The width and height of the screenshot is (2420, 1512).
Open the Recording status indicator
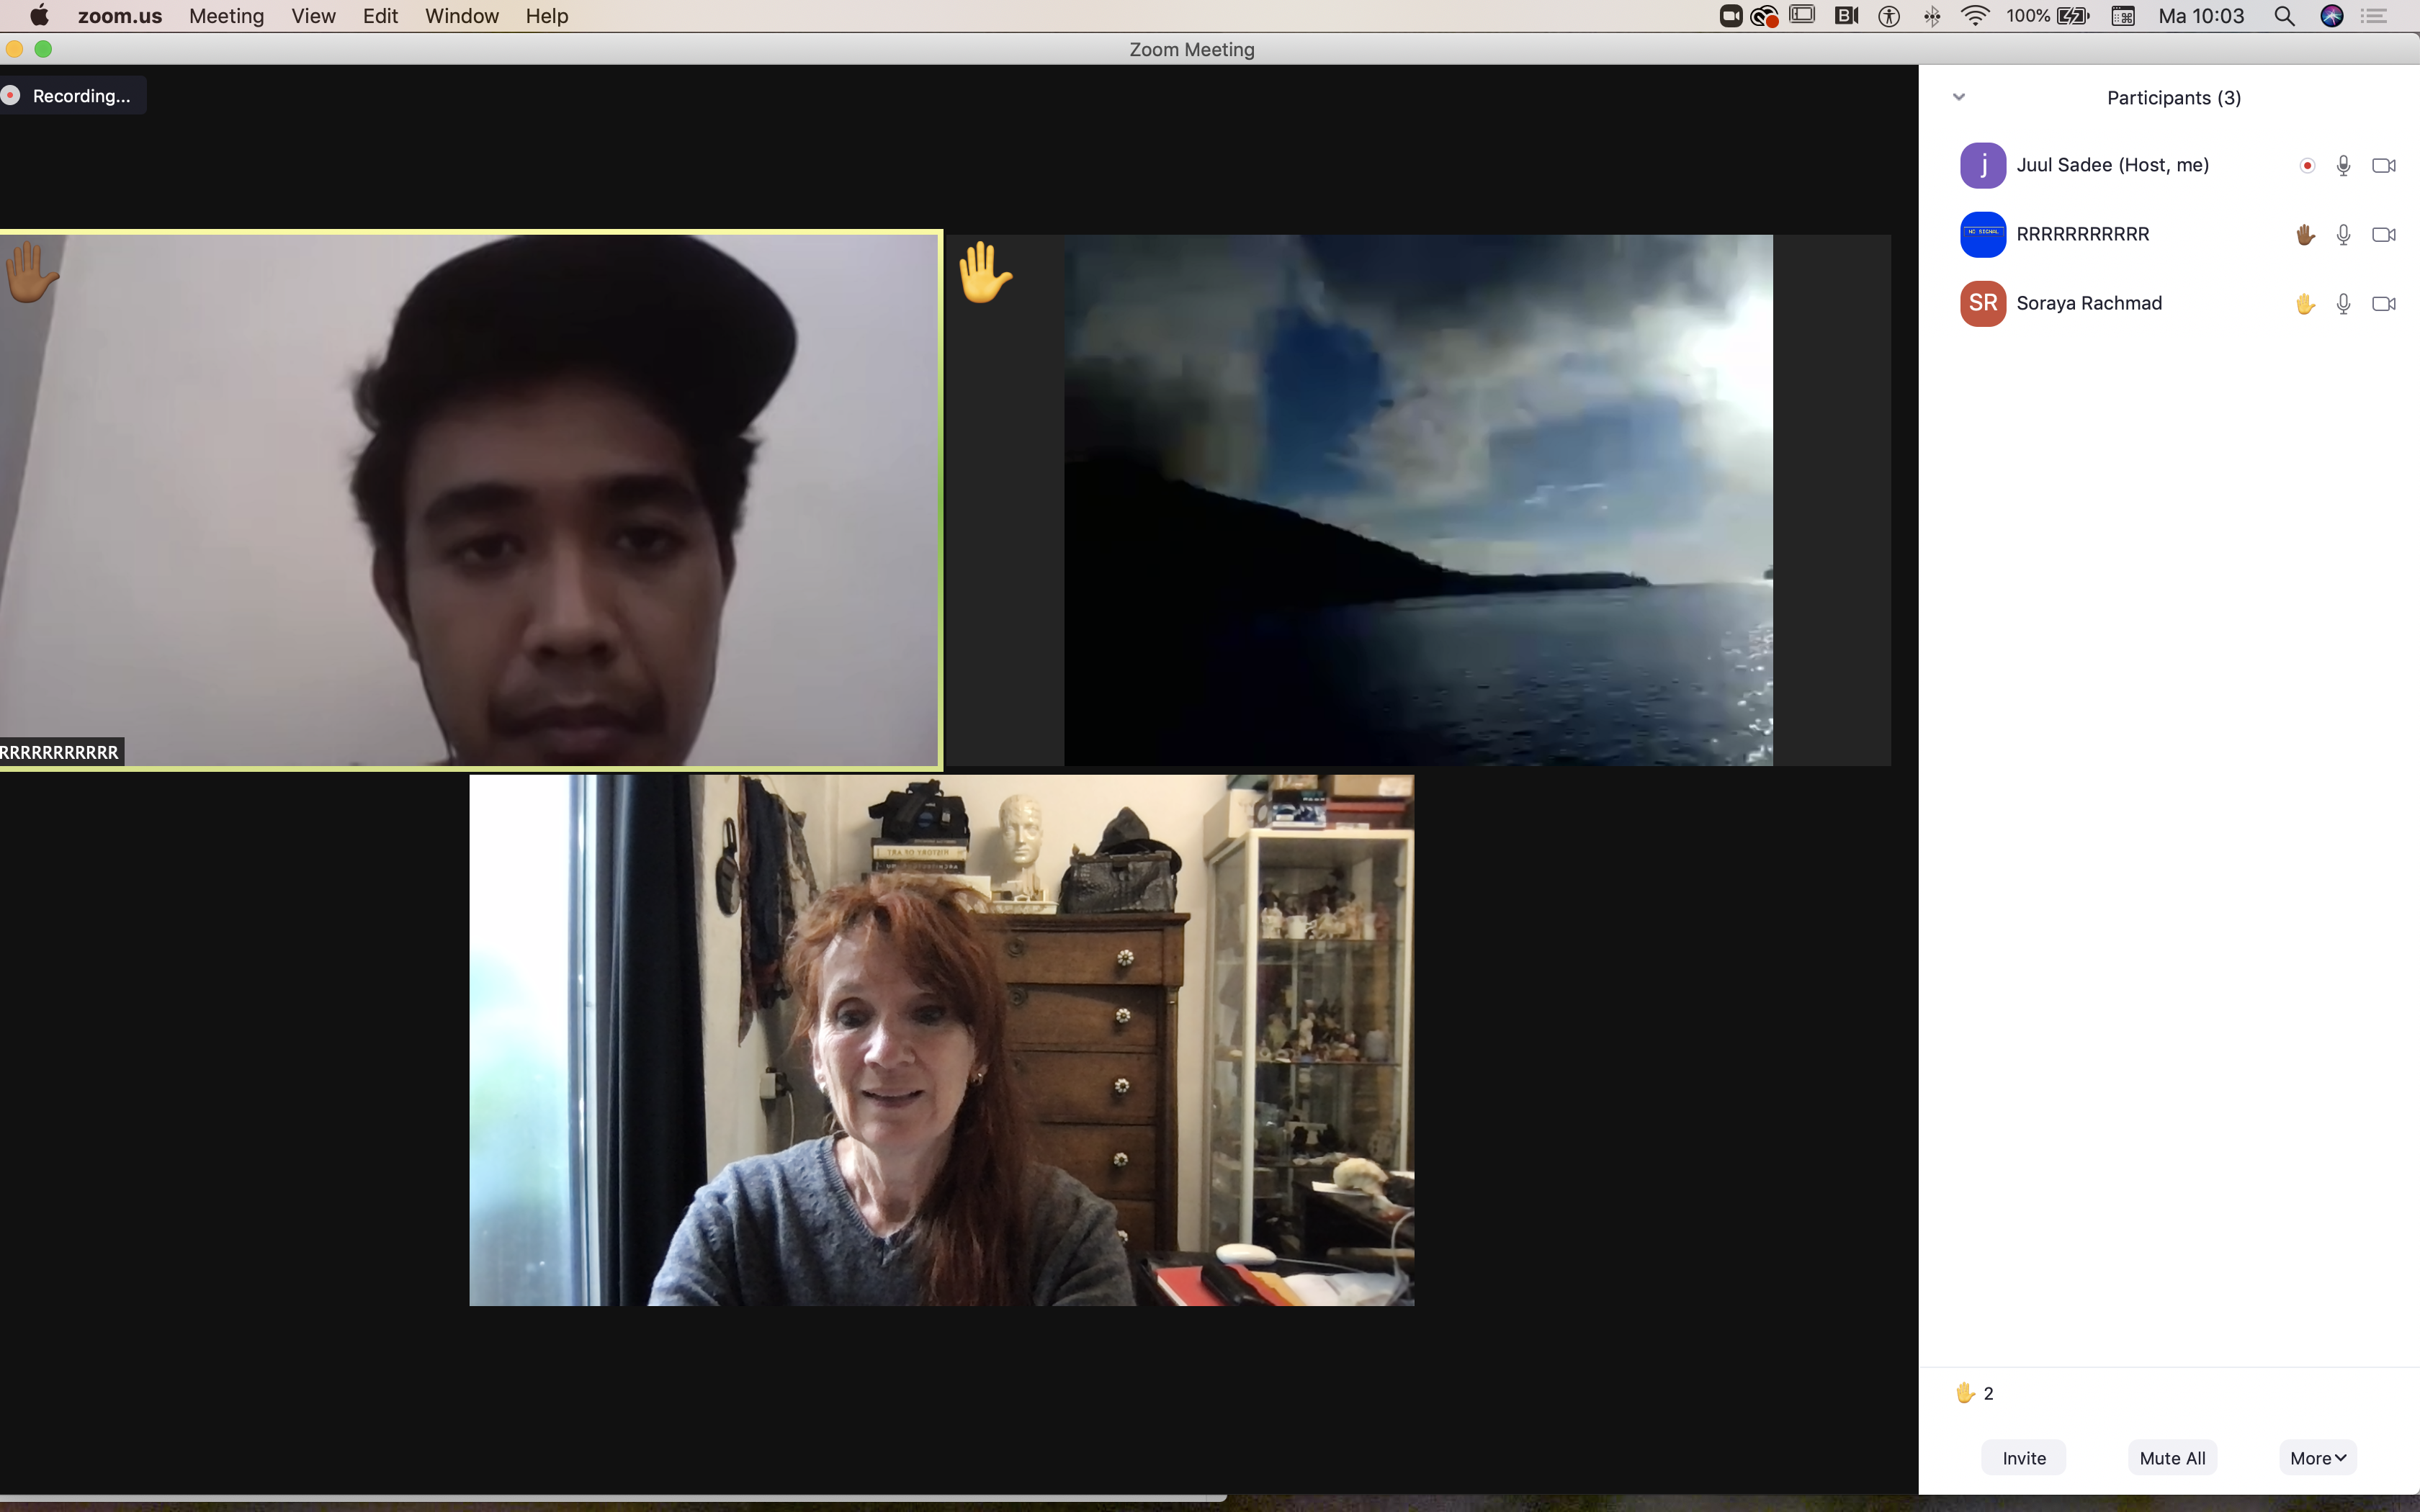coord(72,96)
